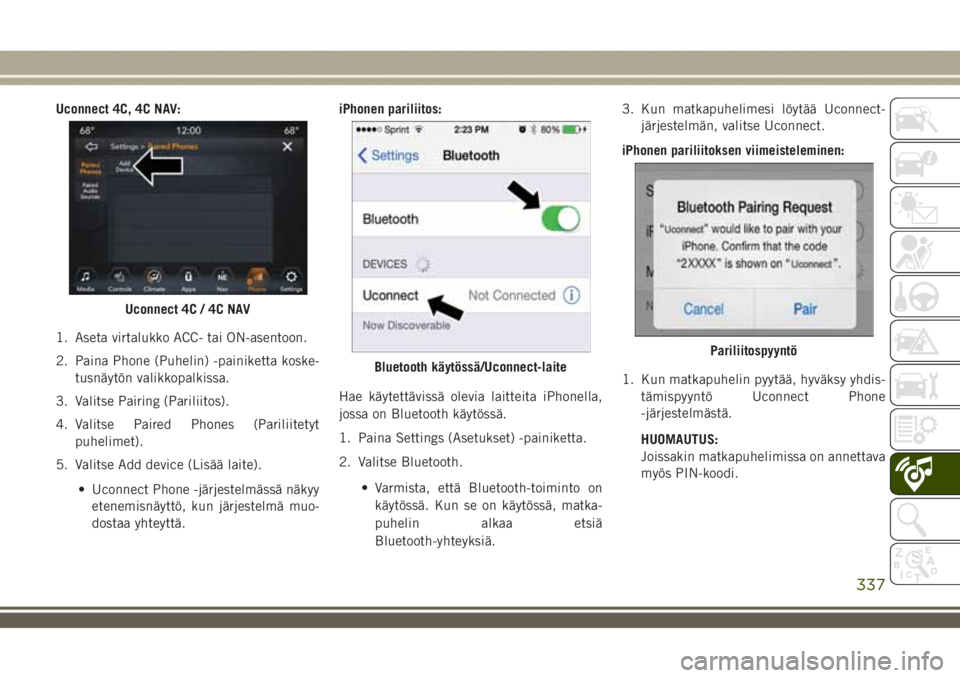The width and height of the screenshot is (960, 678).
Task: Tap Cancel in Bluetooth Pairing Request
Action: click(703, 309)
